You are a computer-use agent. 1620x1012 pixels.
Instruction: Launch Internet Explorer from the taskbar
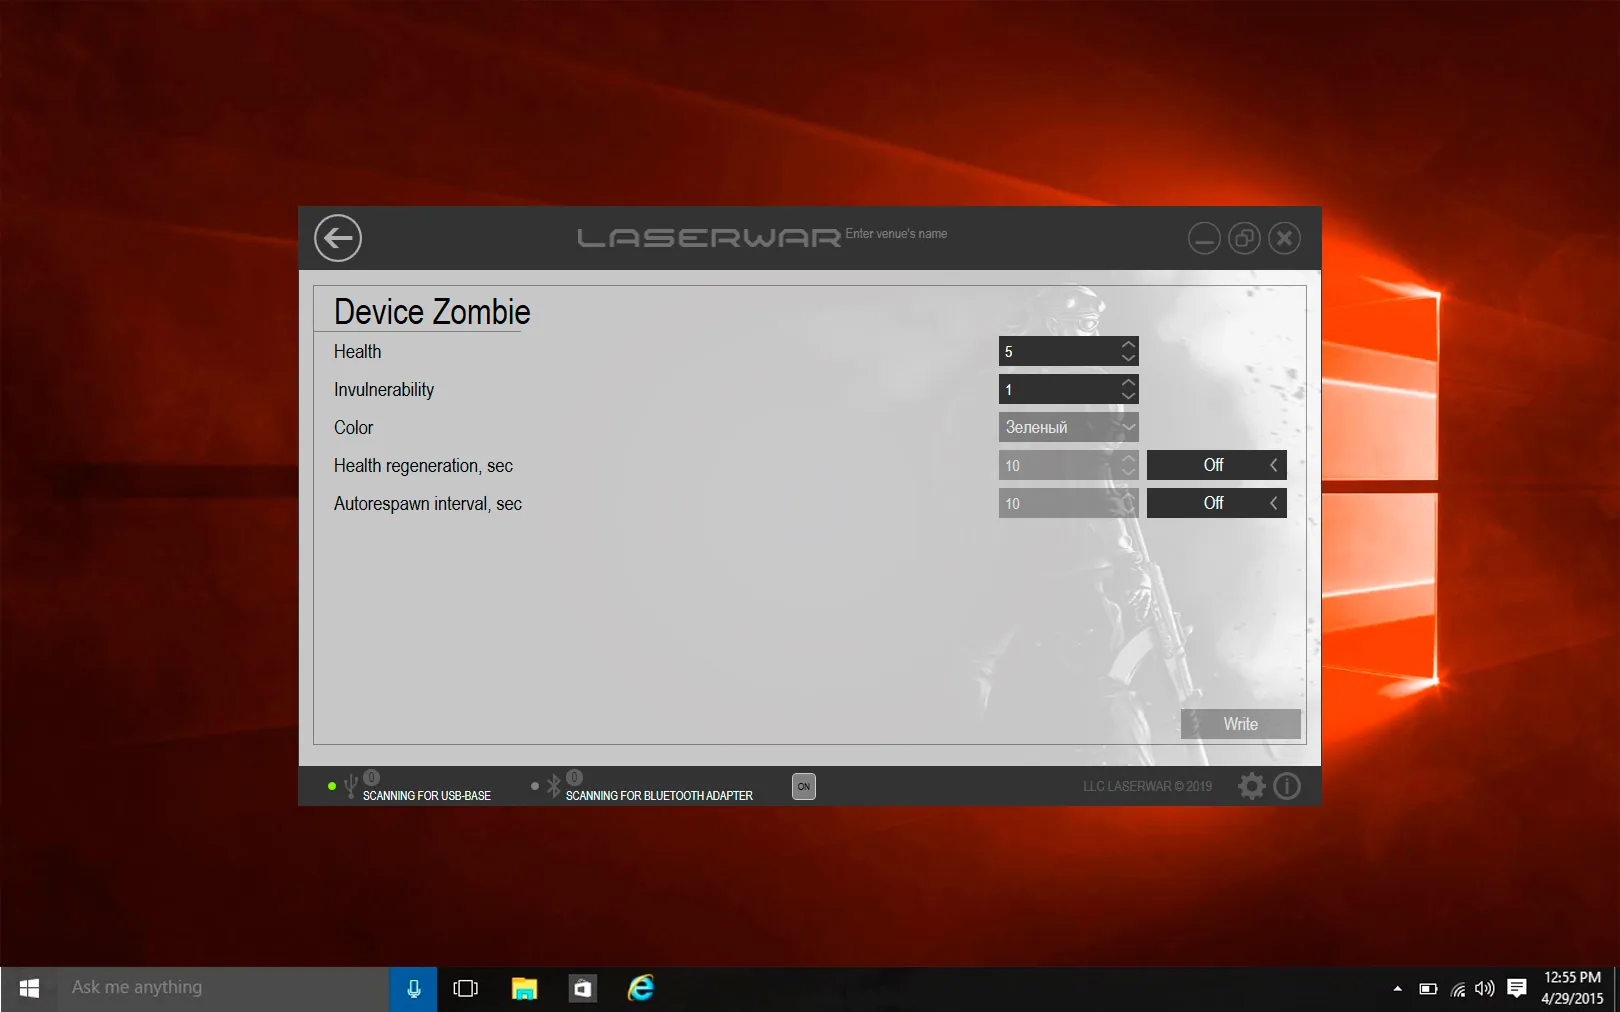[x=640, y=989]
